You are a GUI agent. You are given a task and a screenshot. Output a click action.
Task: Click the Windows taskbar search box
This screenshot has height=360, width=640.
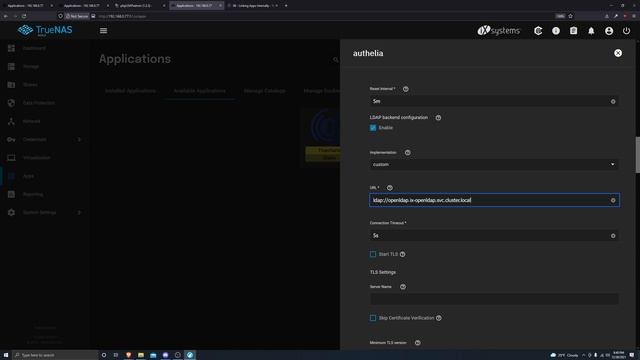tap(56, 355)
